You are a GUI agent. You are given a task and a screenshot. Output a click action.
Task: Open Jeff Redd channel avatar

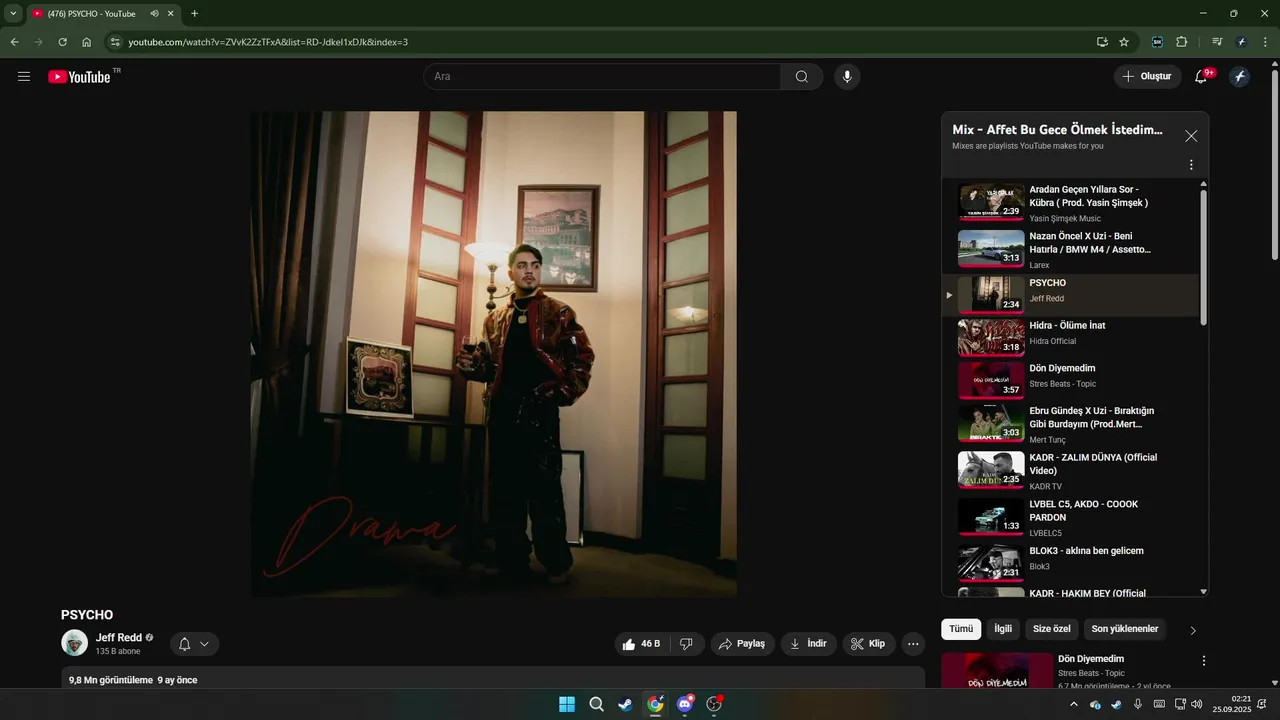[x=74, y=643]
